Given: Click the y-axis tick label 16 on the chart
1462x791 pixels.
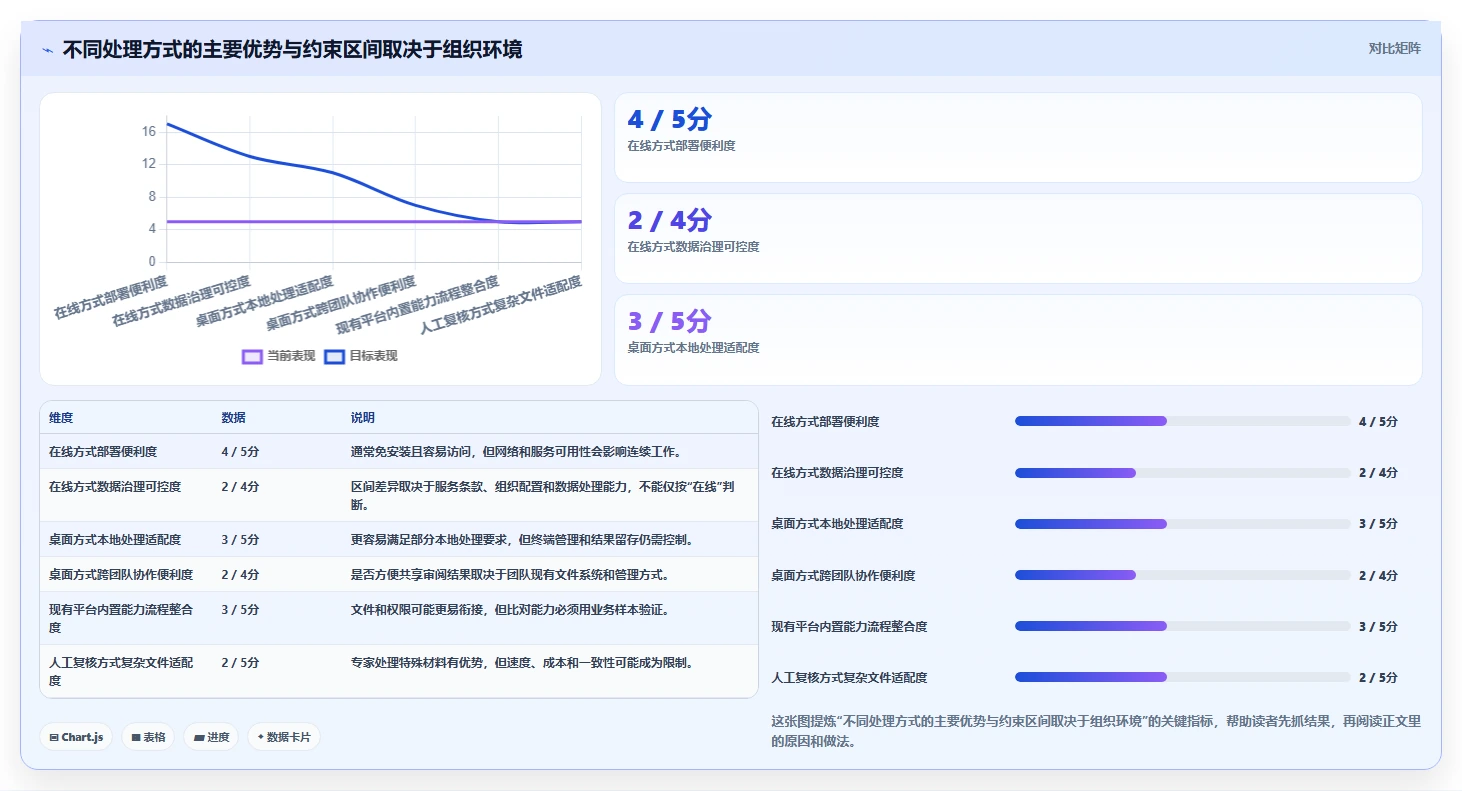Looking at the screenshot, I should click(x=149, y=131).
